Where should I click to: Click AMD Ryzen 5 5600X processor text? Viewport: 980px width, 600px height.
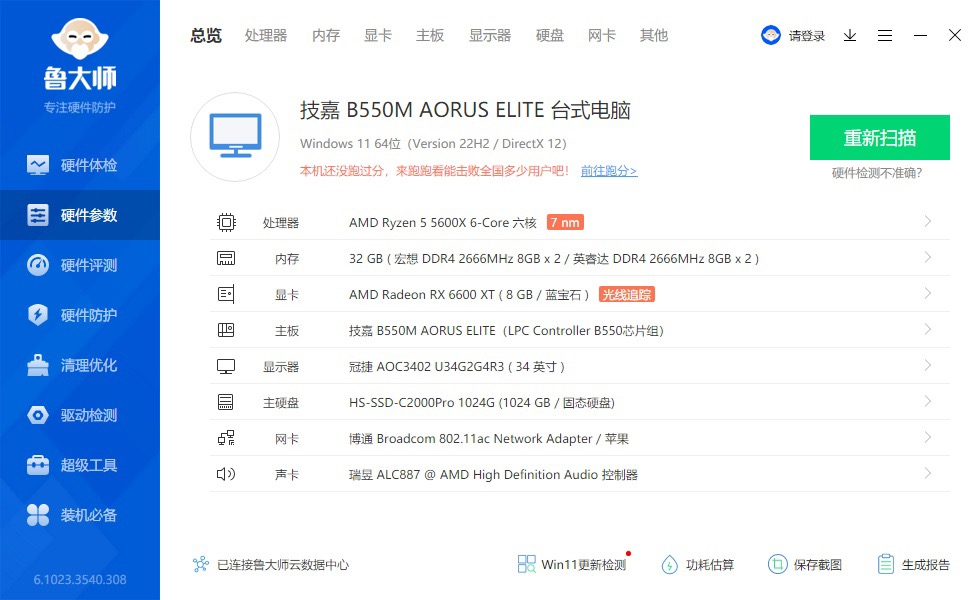(x=442, y=222)
